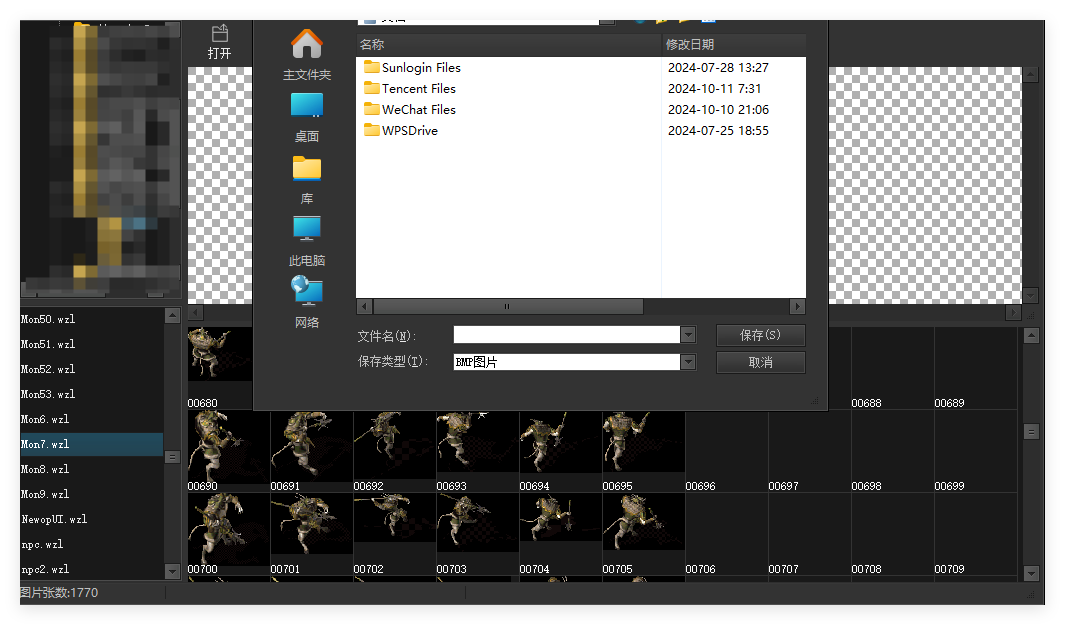The height and width of the screenshot is (625, 1065).
Task: Select NewopUI.wzl in the file list
Action: pos(92,520)
